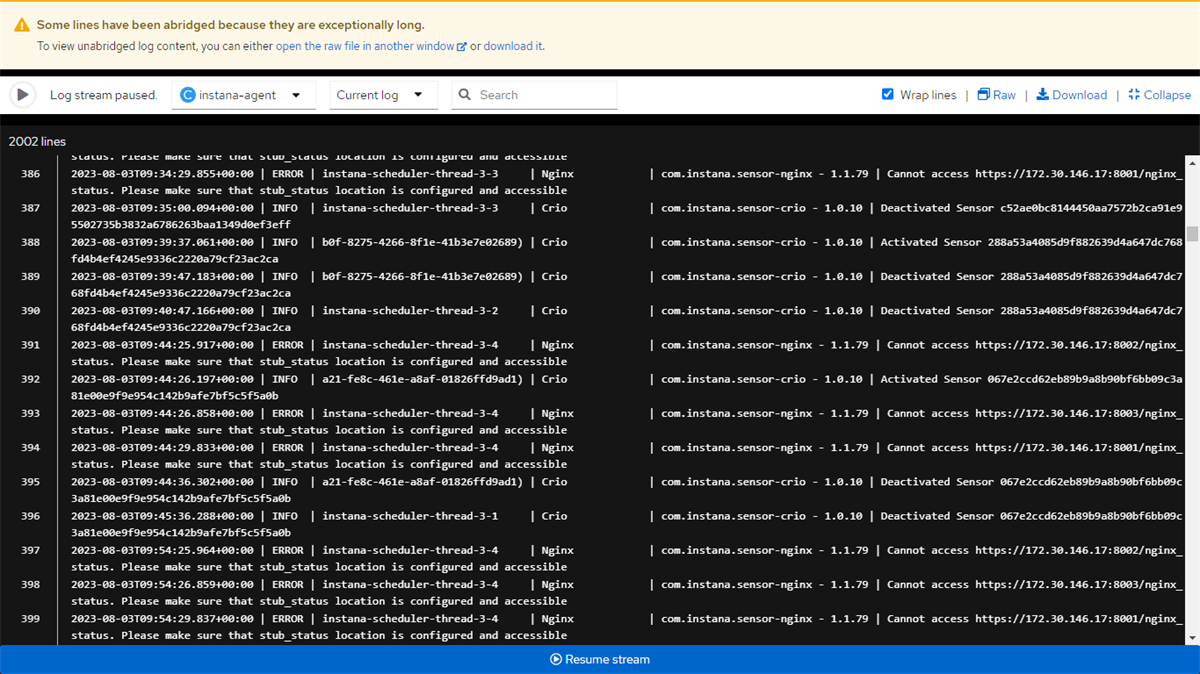Click the log scrollbar up arrow

tap(1192, 162)
